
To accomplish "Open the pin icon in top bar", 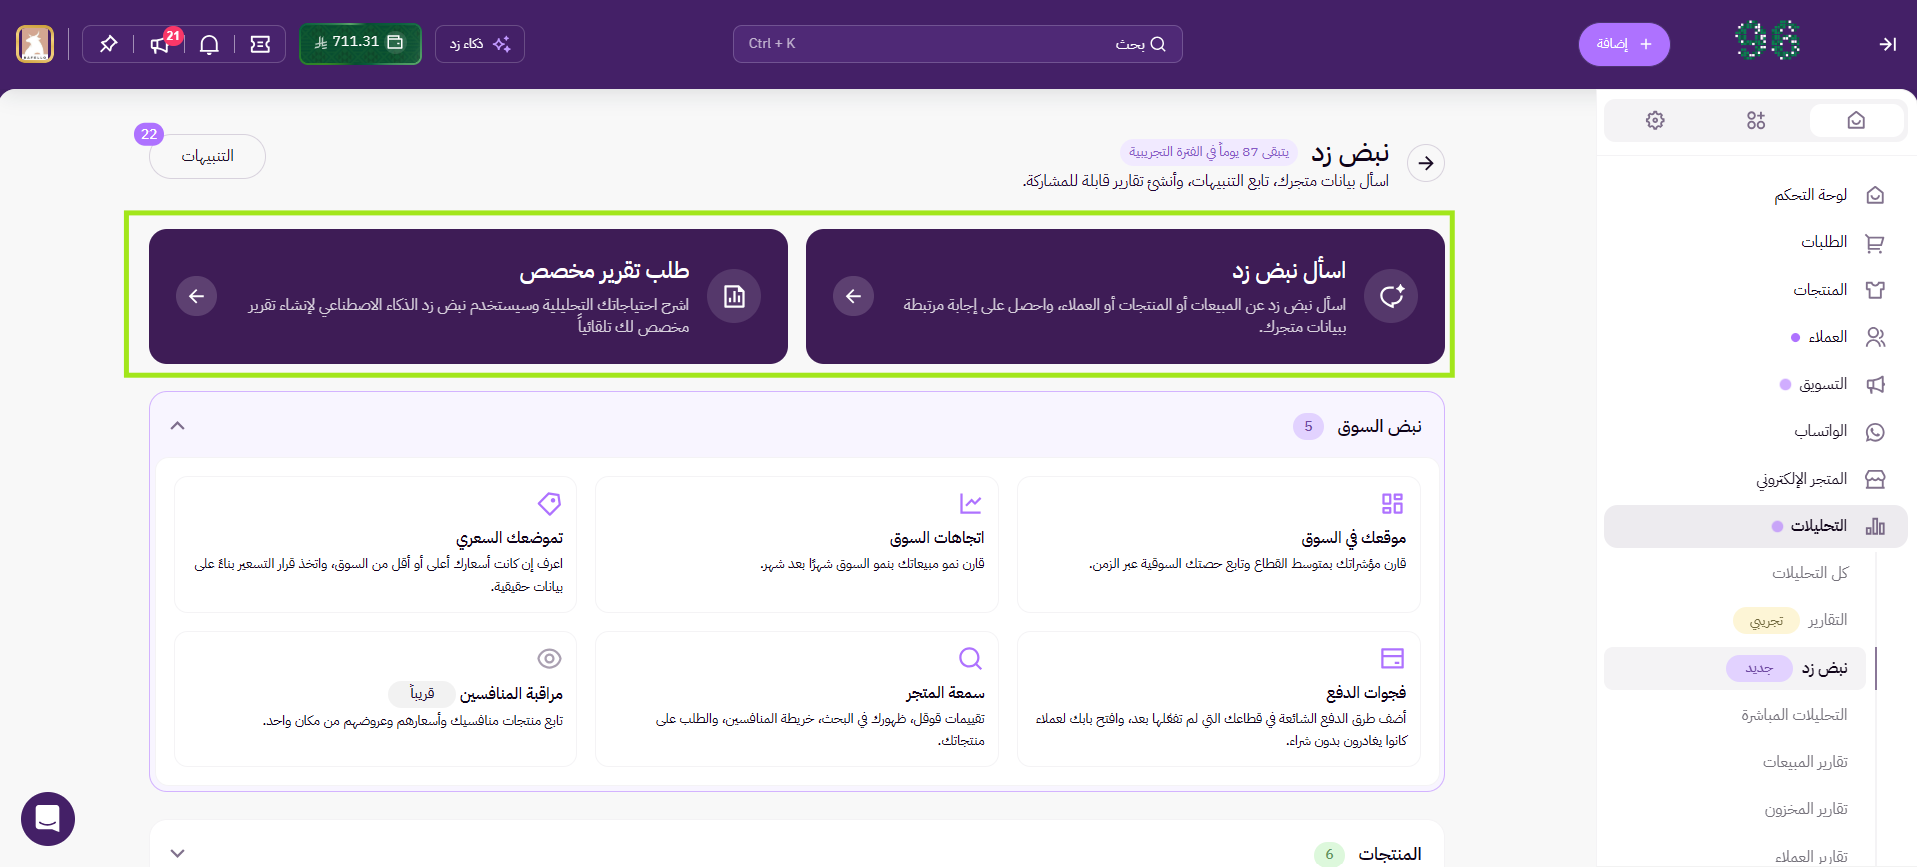I will (x=108, y=44).
